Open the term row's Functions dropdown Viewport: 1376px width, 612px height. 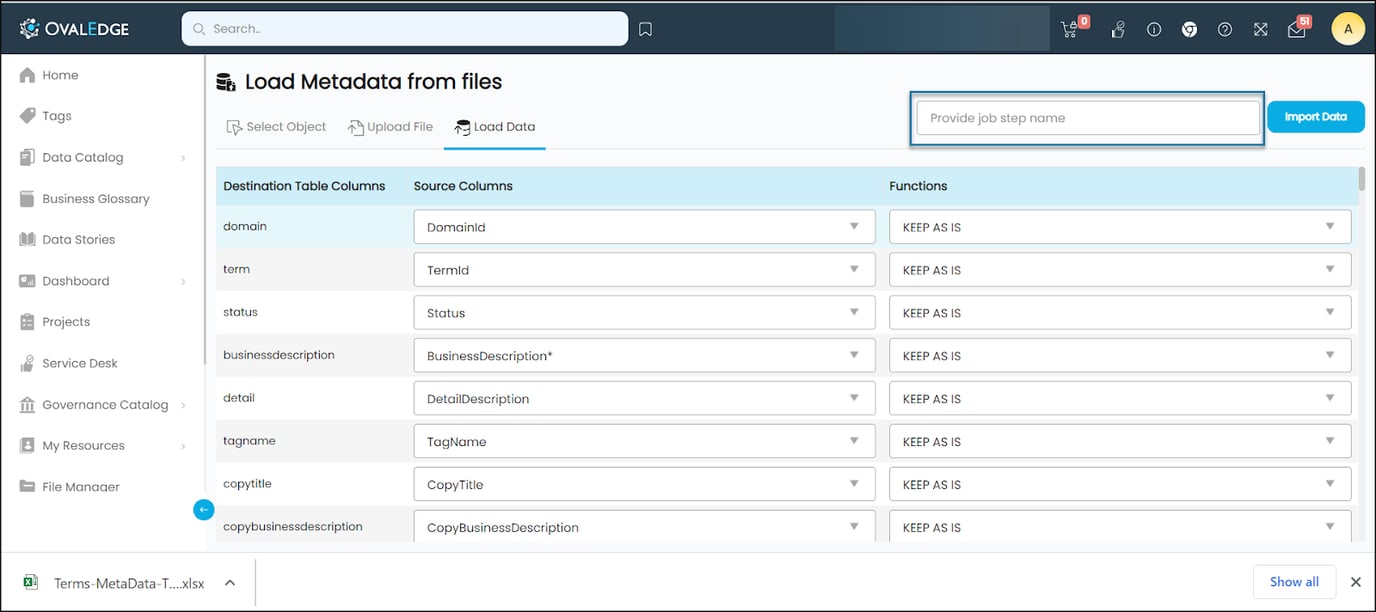[1120, 270]
